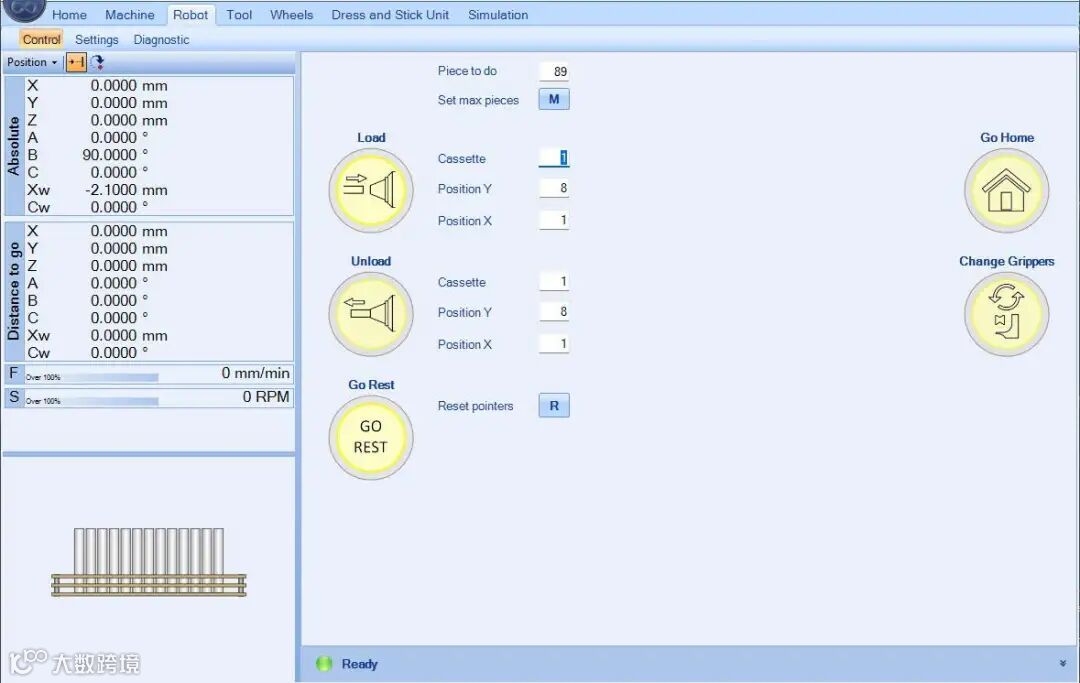This screenshot has width=1080, height=683.
Task: Click the Unload Position Y field
Action: click(554, 312)
